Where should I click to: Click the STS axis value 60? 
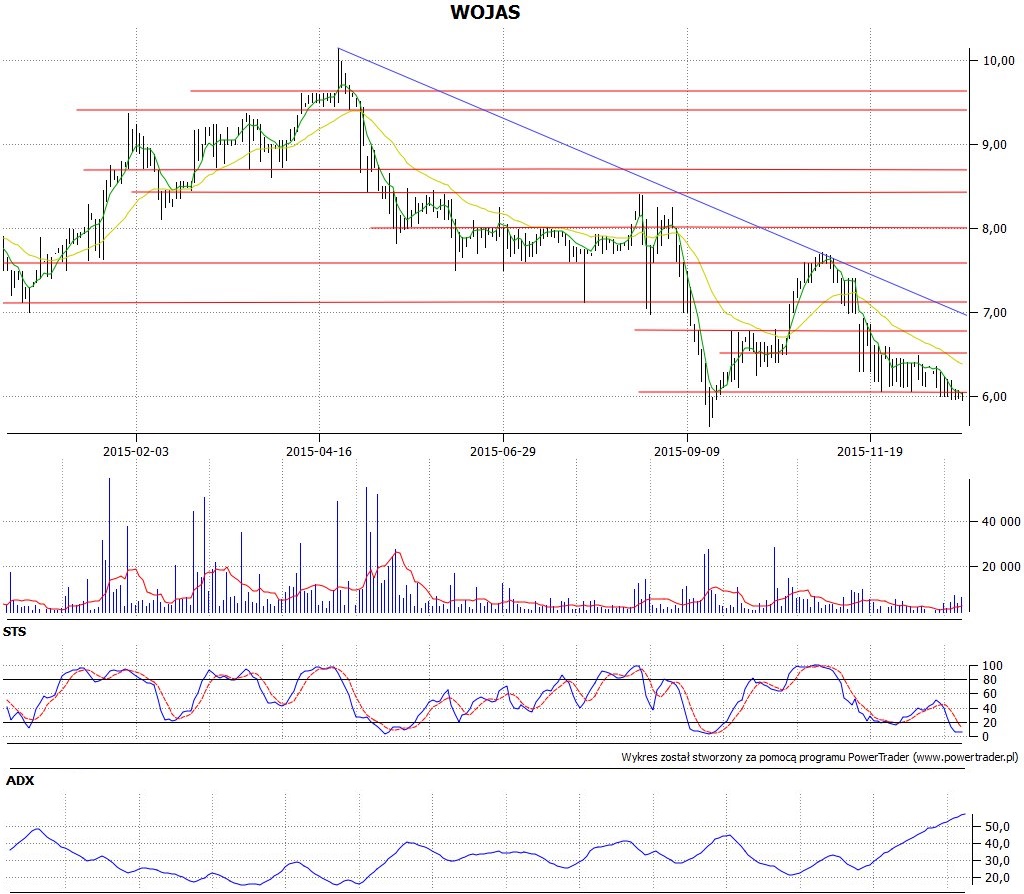990,694
